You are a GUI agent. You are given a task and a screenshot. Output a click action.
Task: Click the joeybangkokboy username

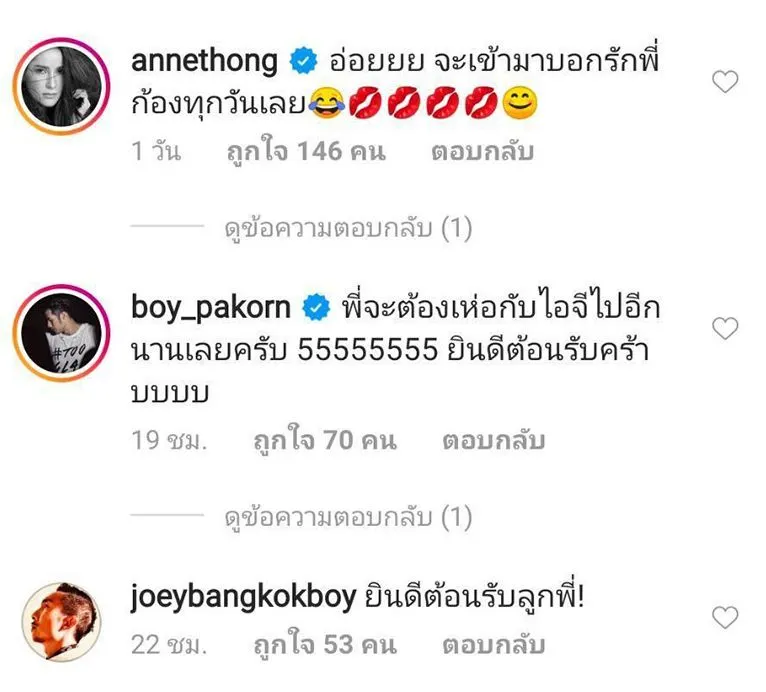pos(243,598)
